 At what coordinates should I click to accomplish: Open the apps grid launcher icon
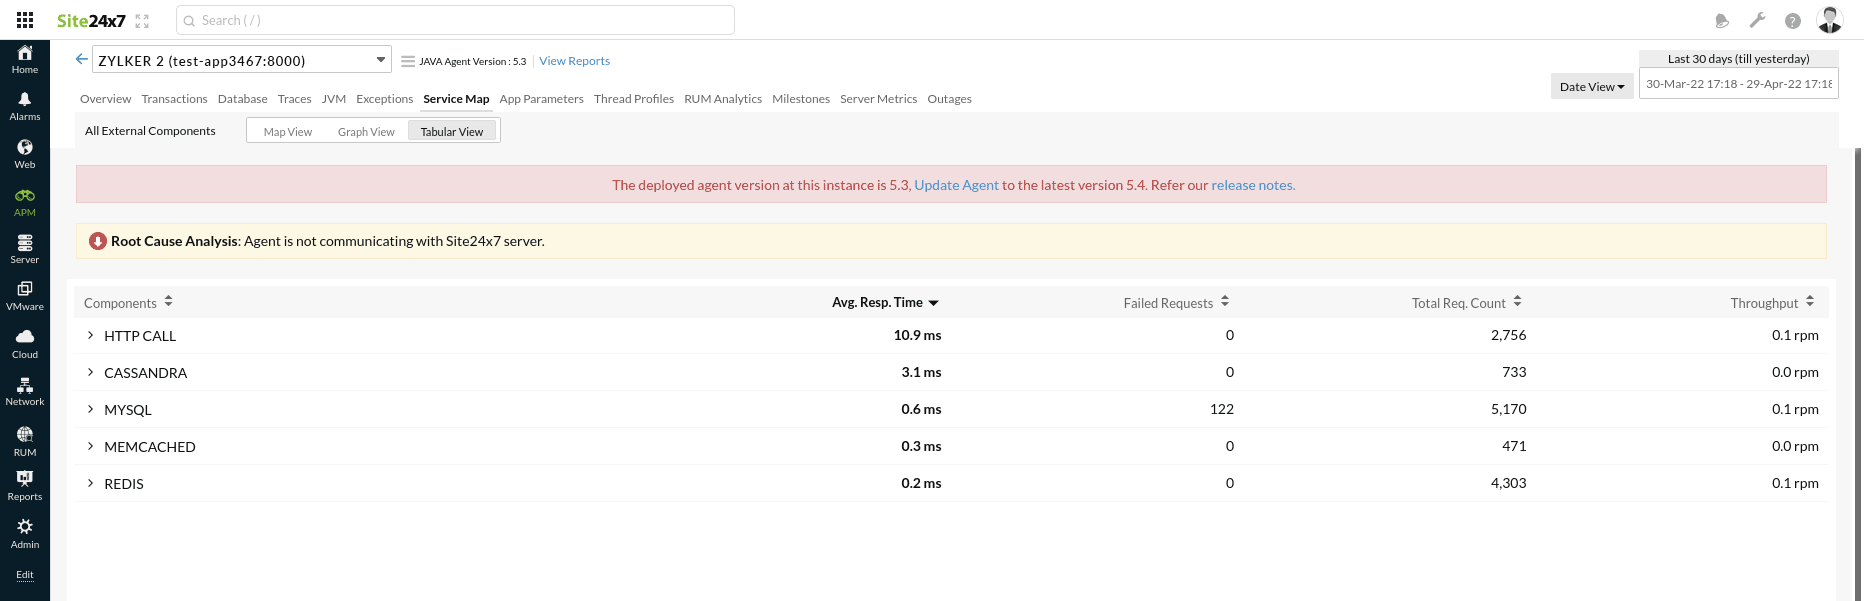tap(25, 20)
